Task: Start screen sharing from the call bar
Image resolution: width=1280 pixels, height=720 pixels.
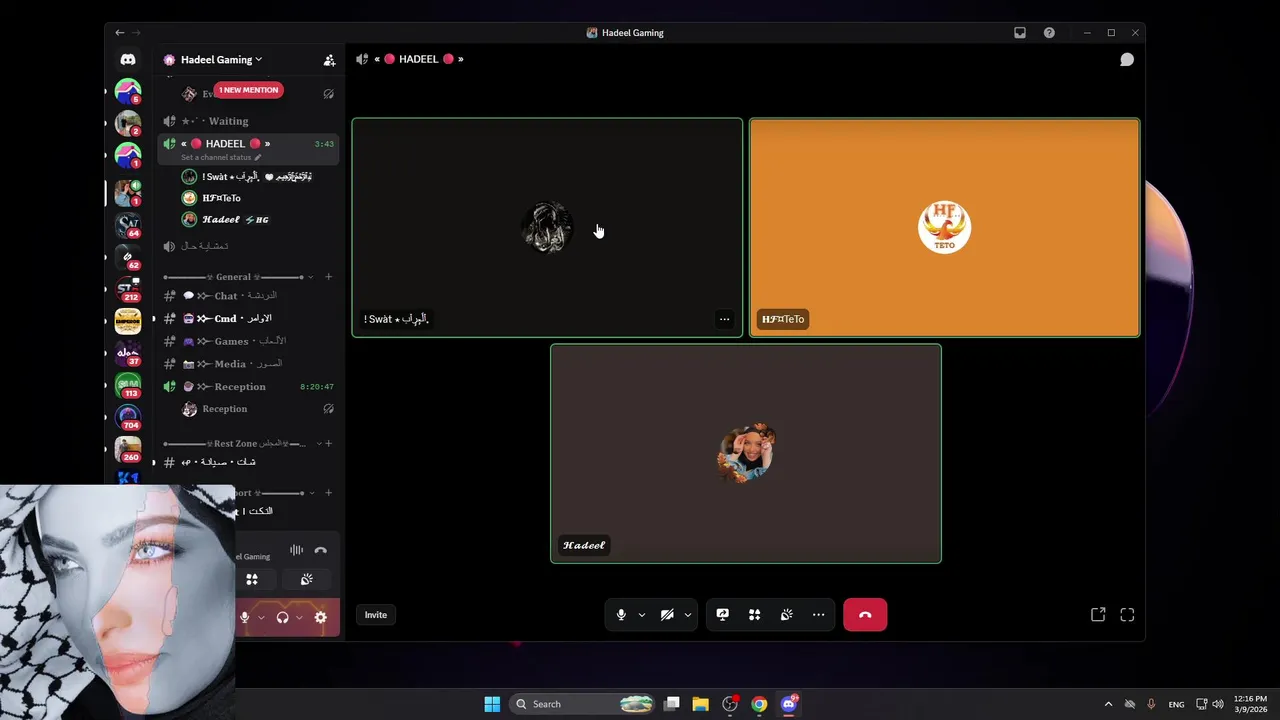Action: [x=722, y=615]
